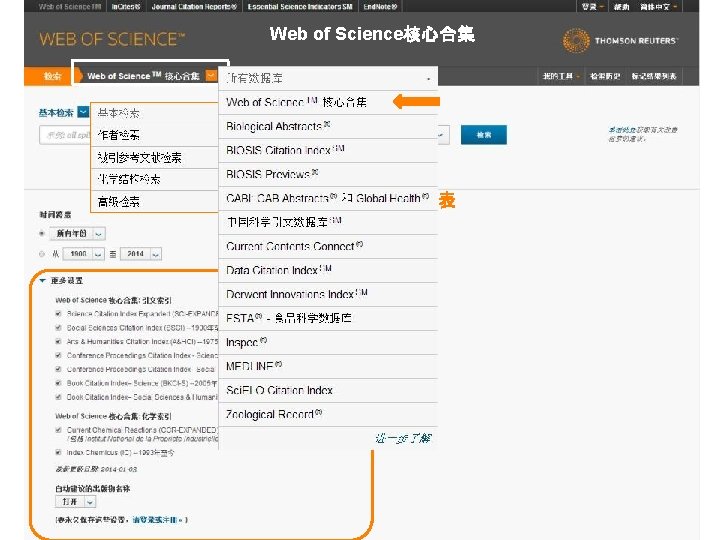Open the 所有年份 timespan dropdown
Image resolution: width=720 pixels, height=540 pixels.
click(78, 233)
